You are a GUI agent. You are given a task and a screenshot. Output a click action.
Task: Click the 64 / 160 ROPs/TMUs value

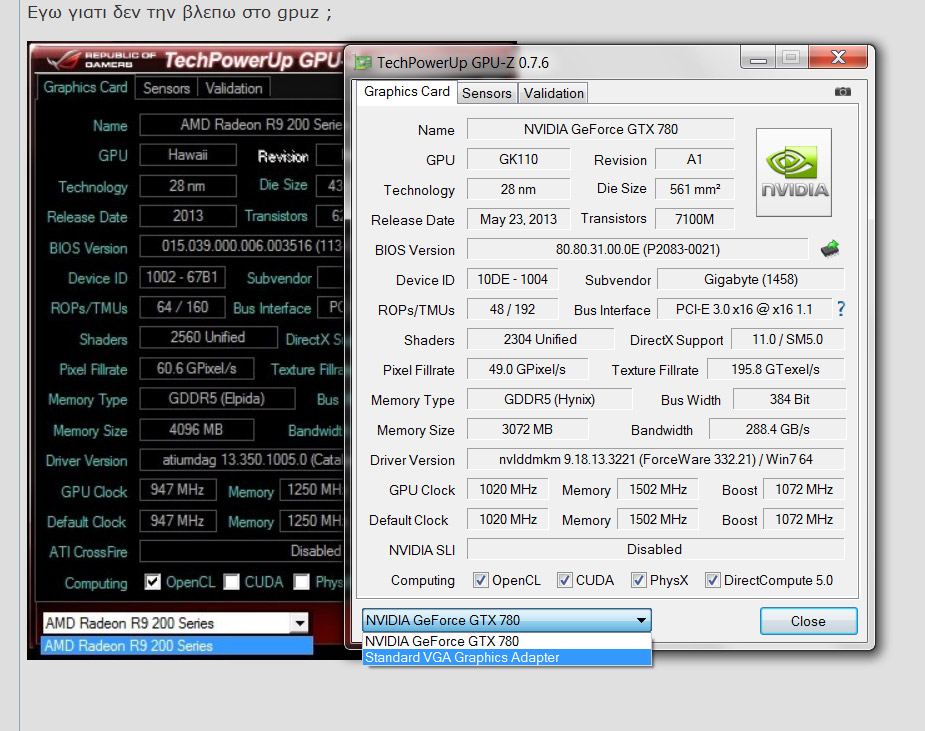point(182,307)
